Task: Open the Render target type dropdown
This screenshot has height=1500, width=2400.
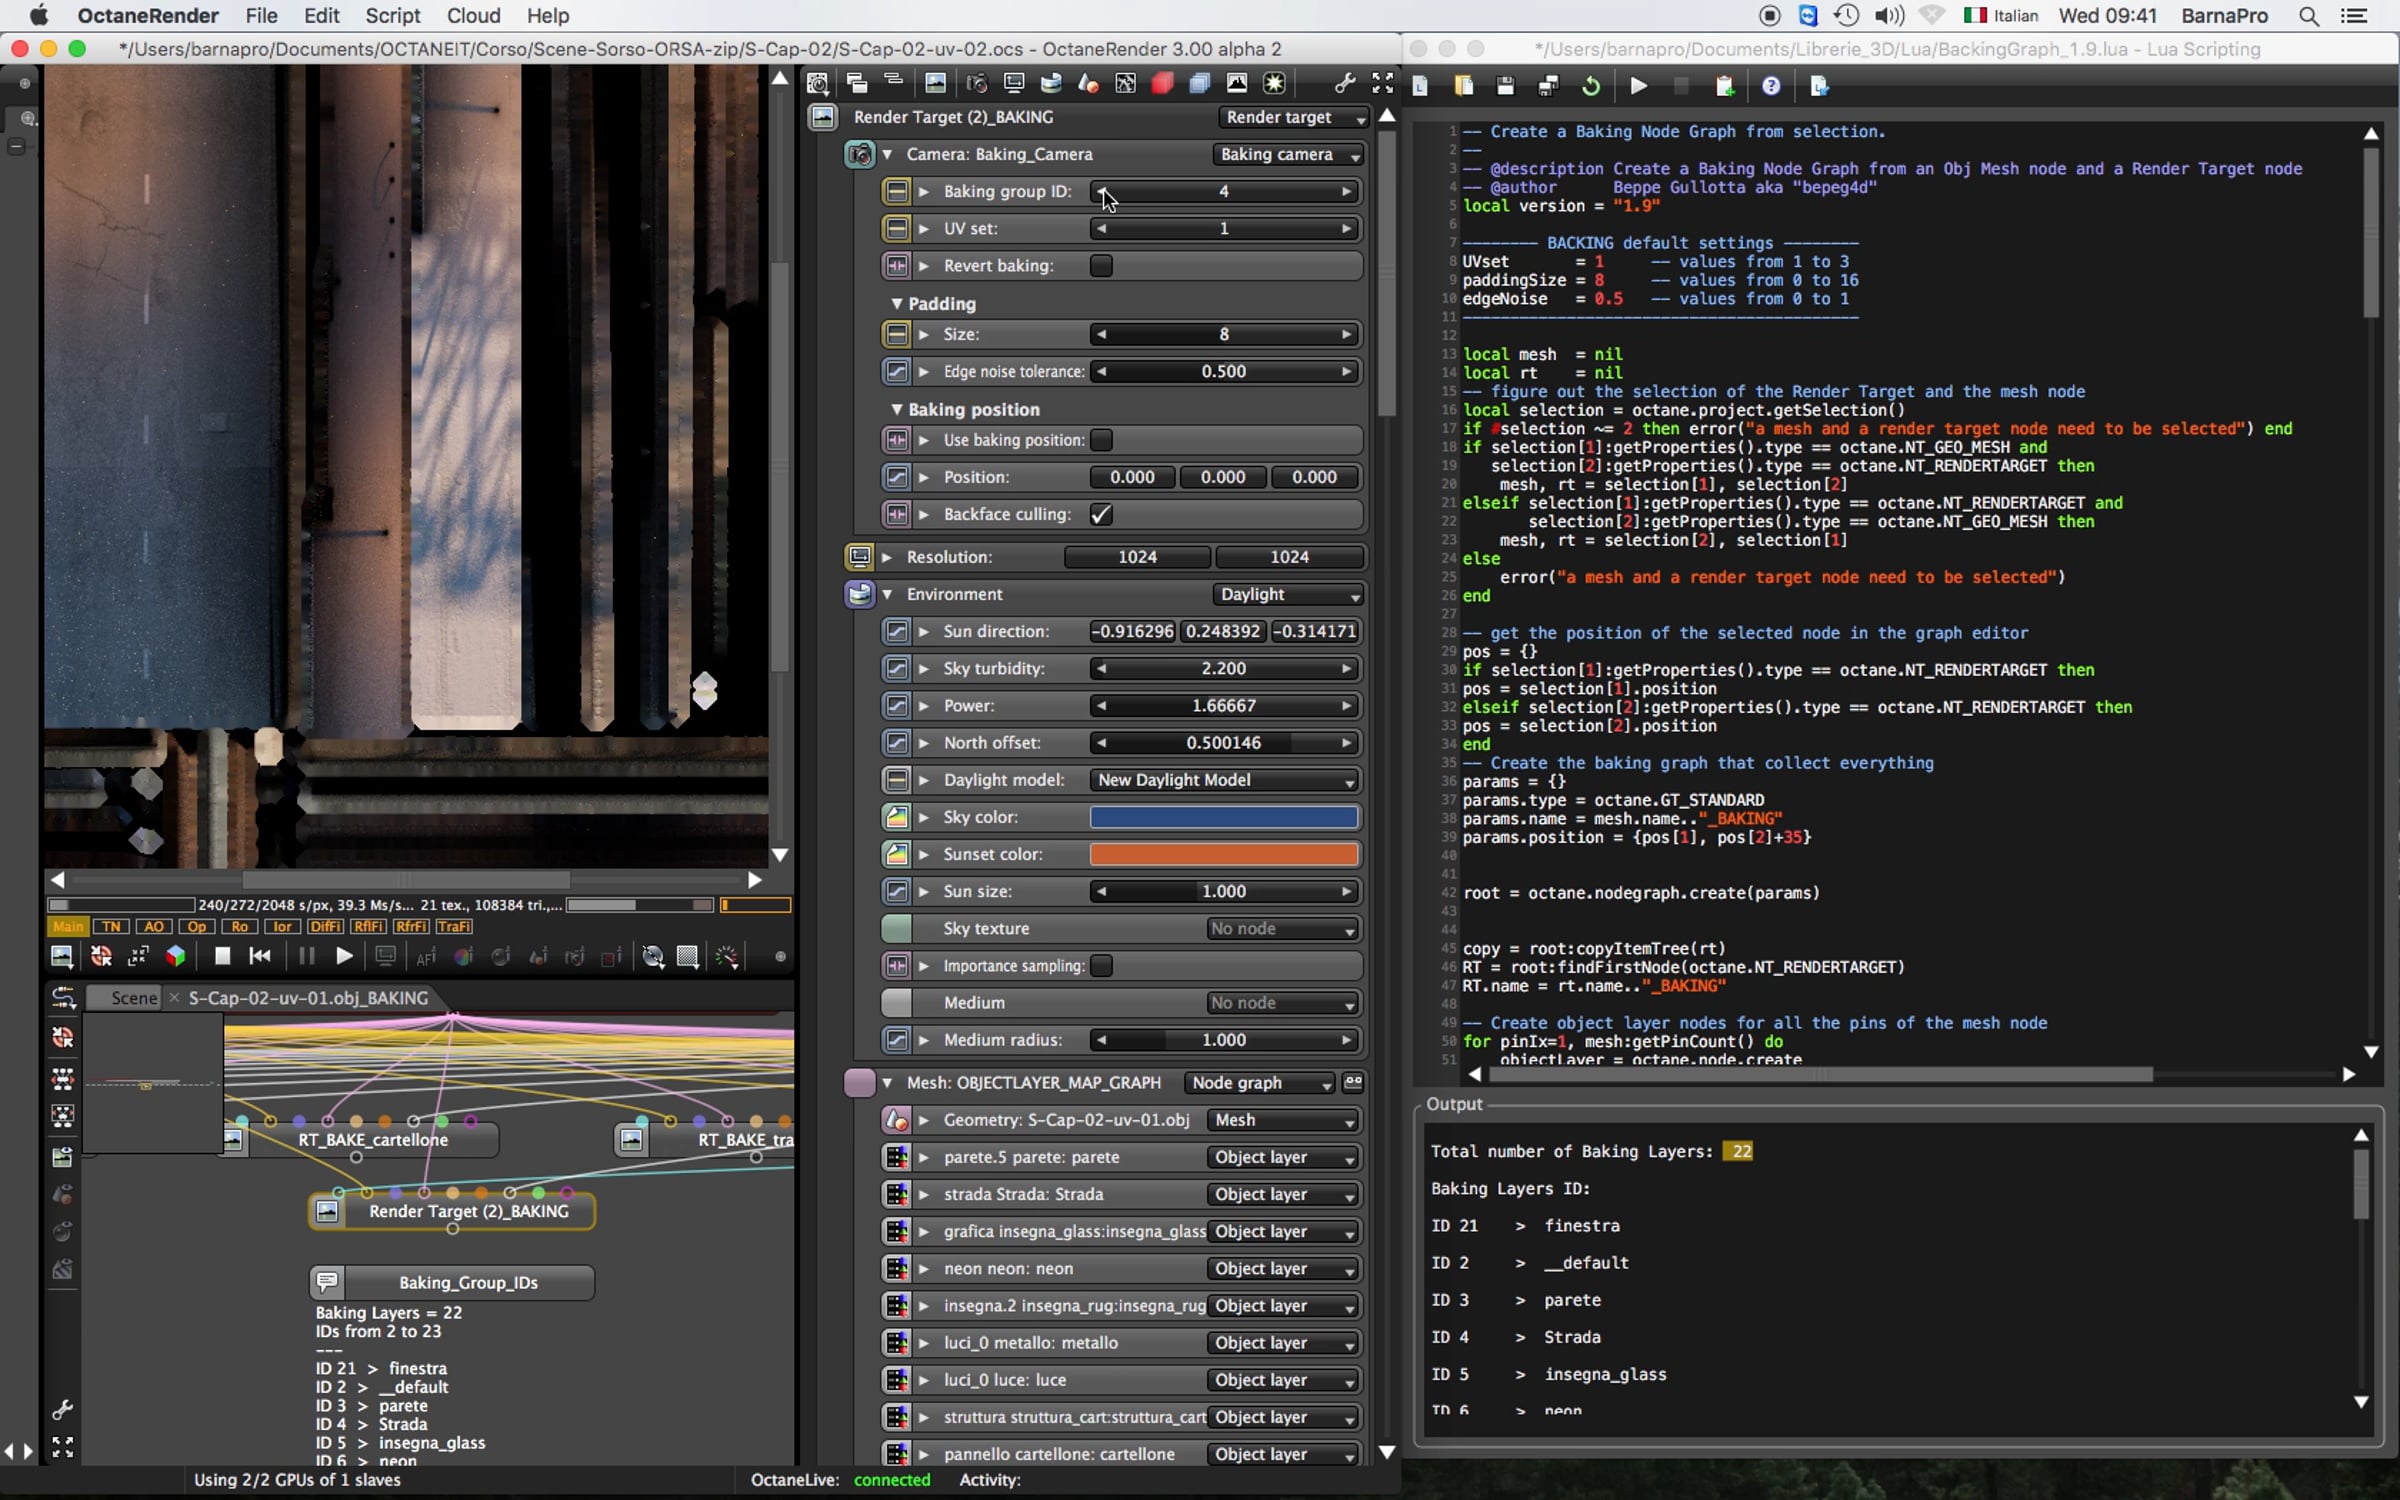Action: [1294, 117]
